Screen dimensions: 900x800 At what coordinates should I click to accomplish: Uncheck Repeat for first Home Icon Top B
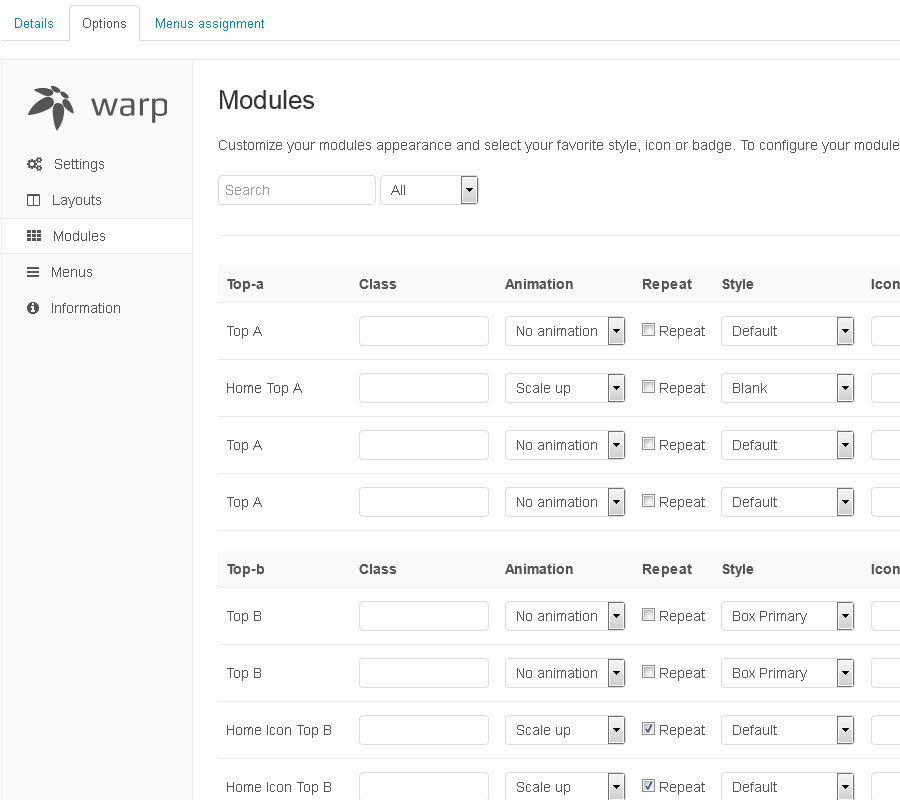coord(648,729)
